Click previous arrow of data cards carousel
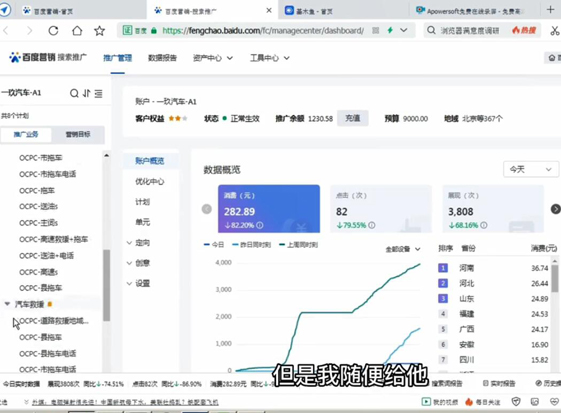561x413 pixels. (x=207, y=209)
